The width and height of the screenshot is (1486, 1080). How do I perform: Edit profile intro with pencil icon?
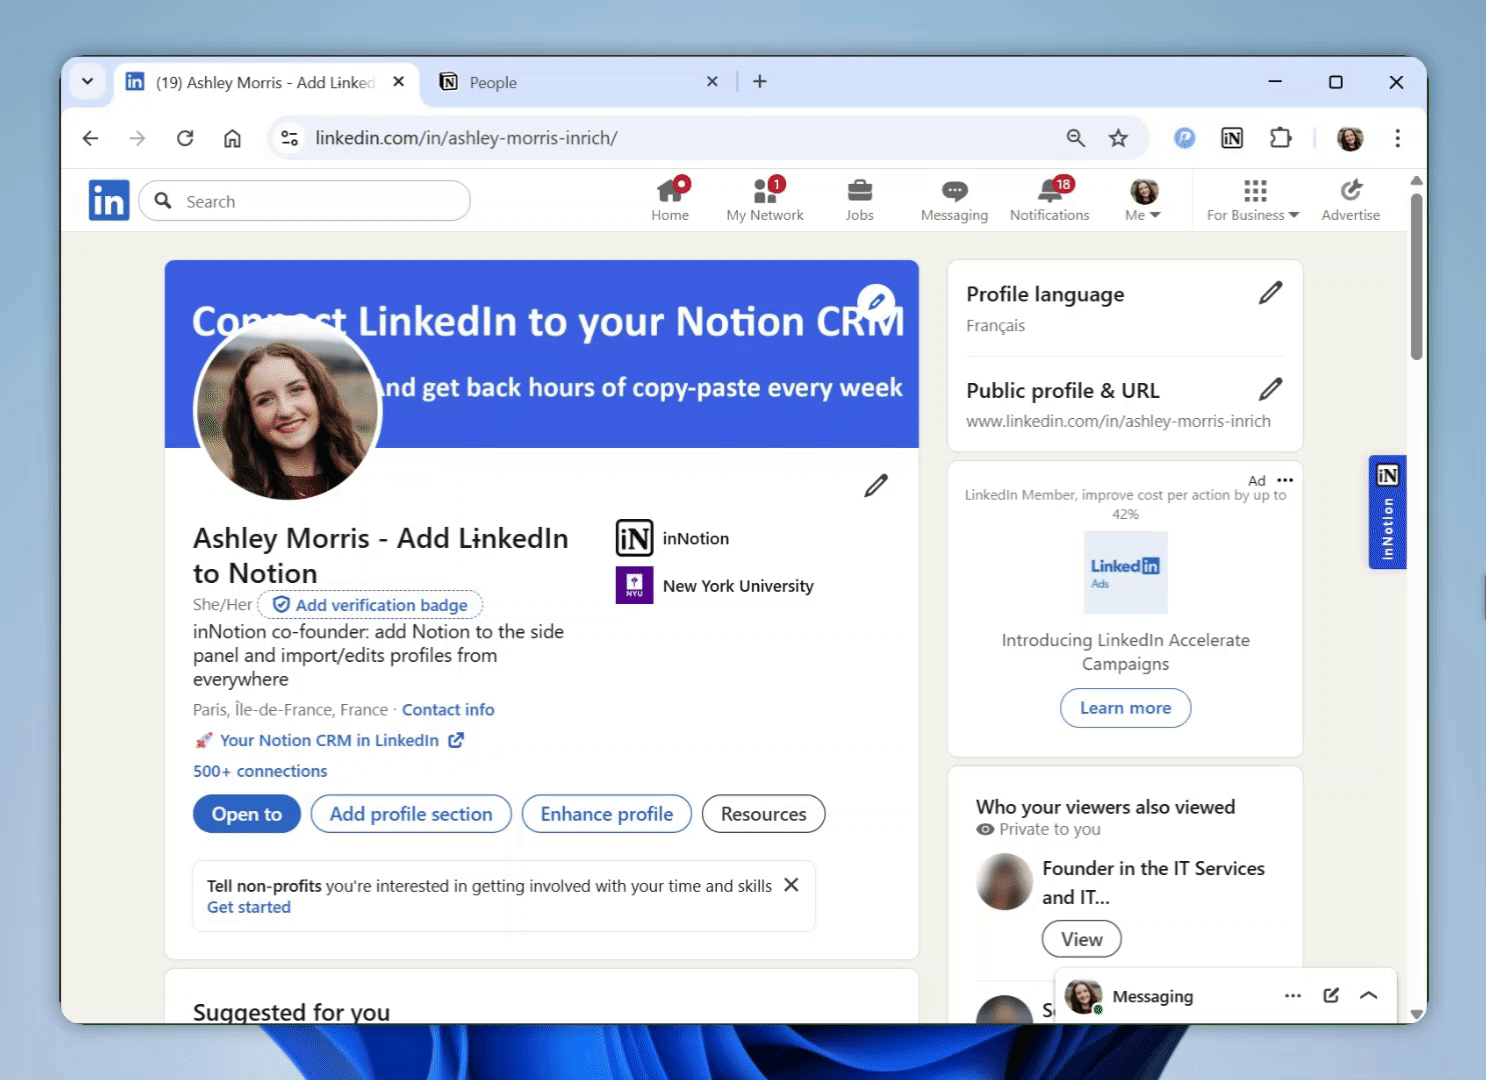(876, 486)
